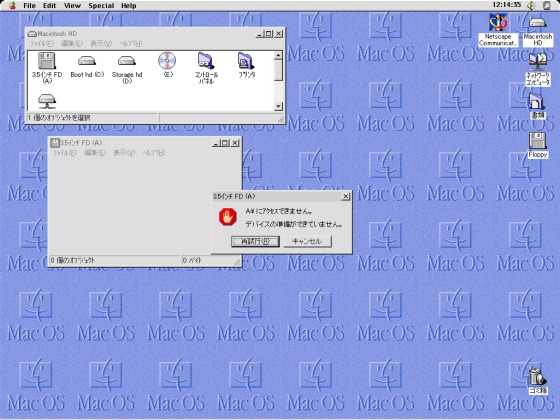The image size is (560, 420).
Task: Select the Boot hd (C:) drive icon
Action: (x=87, y=61)
